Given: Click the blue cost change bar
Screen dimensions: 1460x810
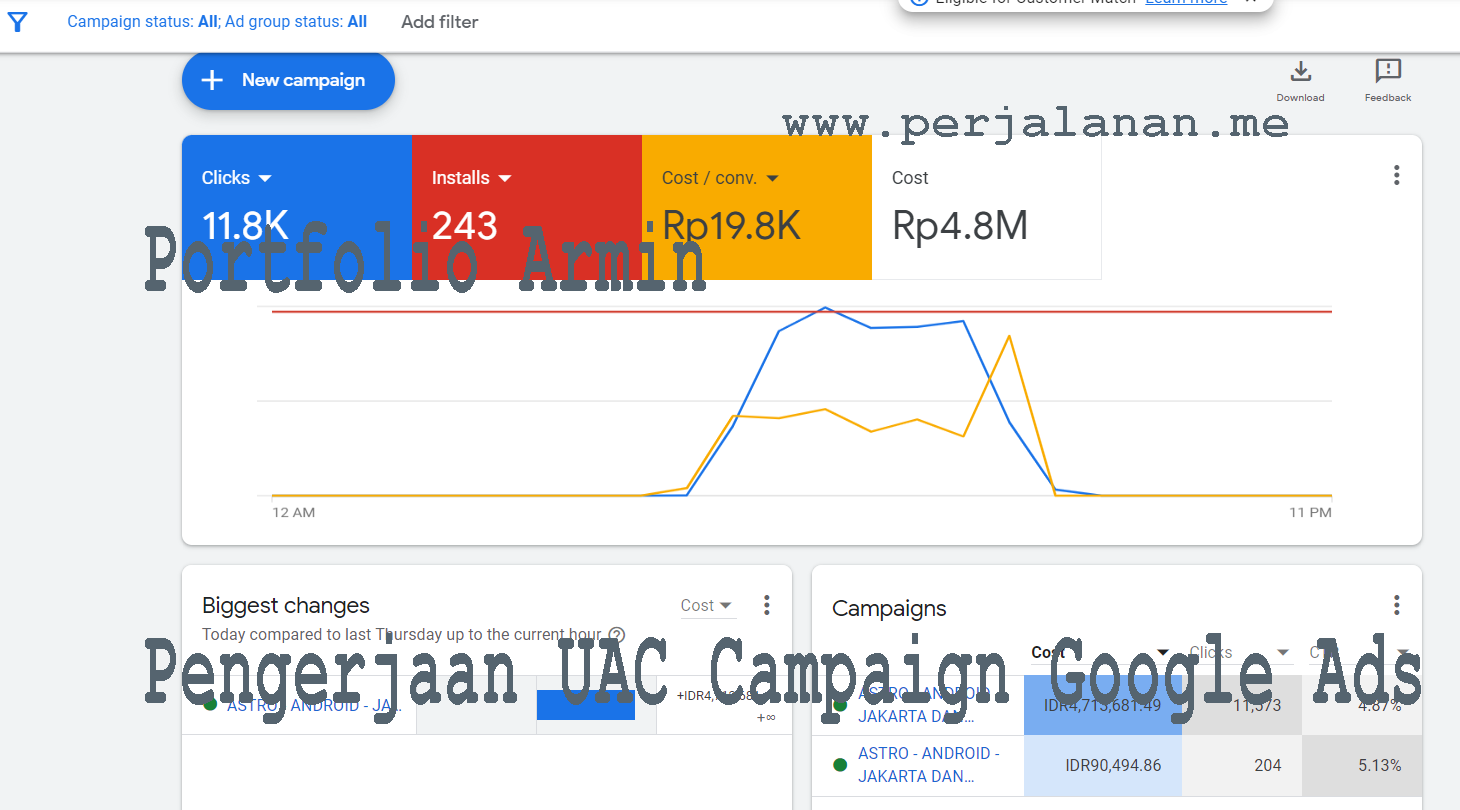Looking at the screenshot, I should point(586,705).
